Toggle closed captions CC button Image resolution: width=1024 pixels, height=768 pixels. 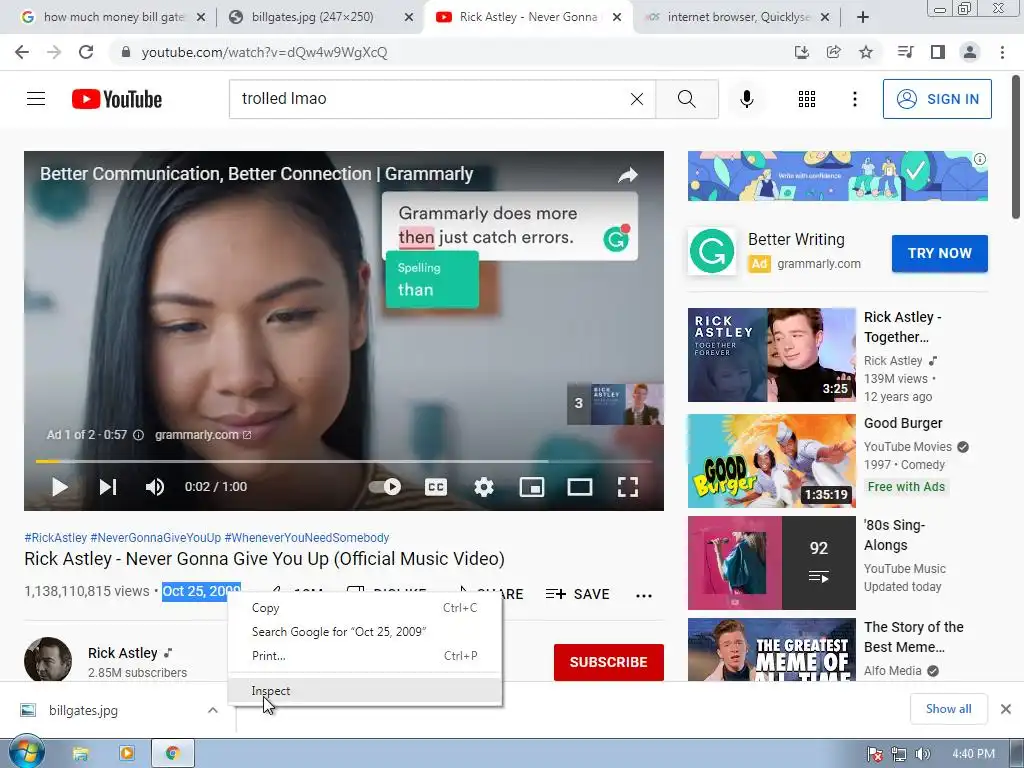pyautogui.click(x=436, y=487)
